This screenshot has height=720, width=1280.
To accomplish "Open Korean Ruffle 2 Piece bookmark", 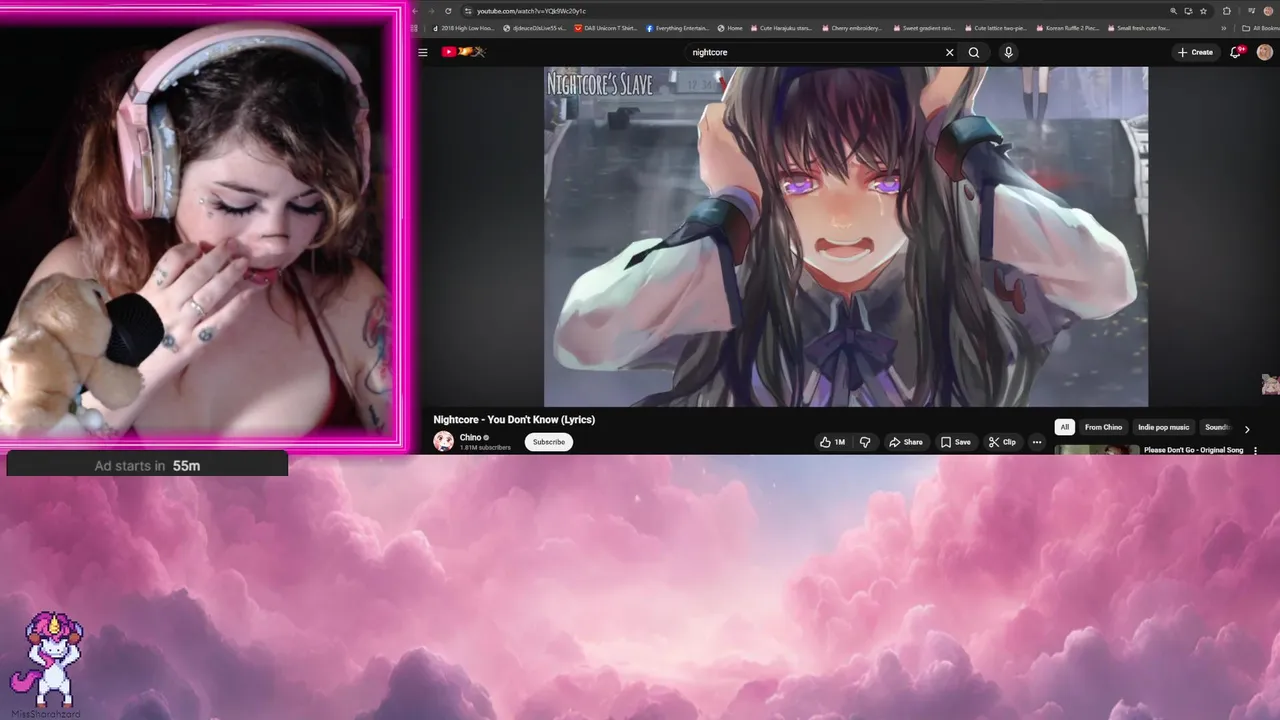I will tap(1067, 28).
